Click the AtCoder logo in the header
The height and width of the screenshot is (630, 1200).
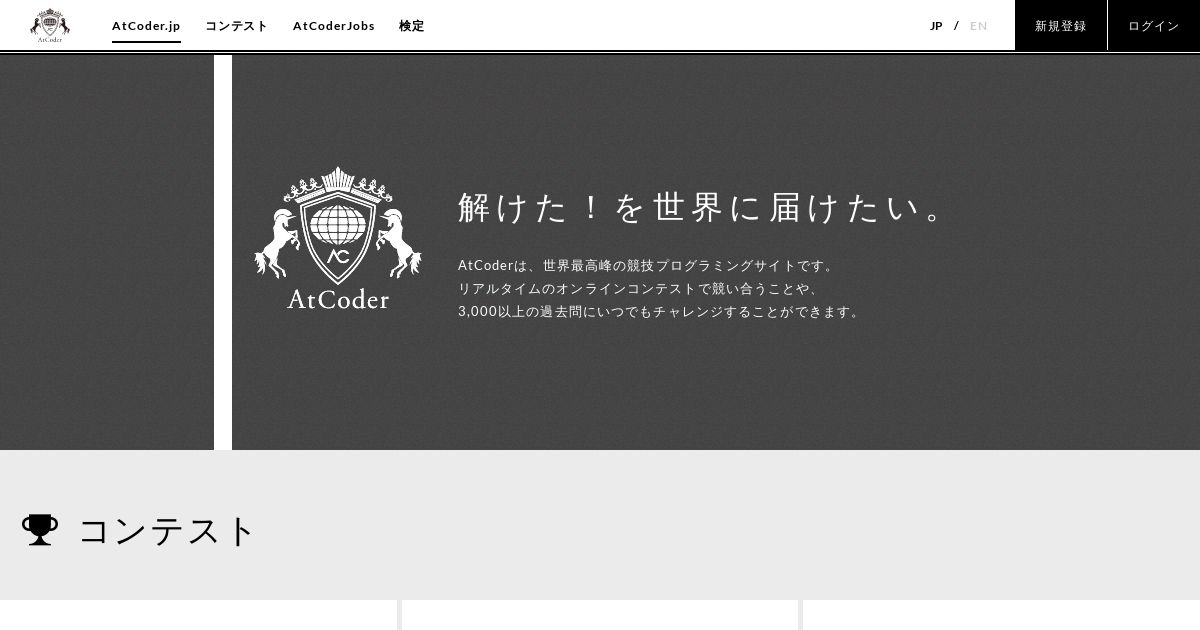50,26
